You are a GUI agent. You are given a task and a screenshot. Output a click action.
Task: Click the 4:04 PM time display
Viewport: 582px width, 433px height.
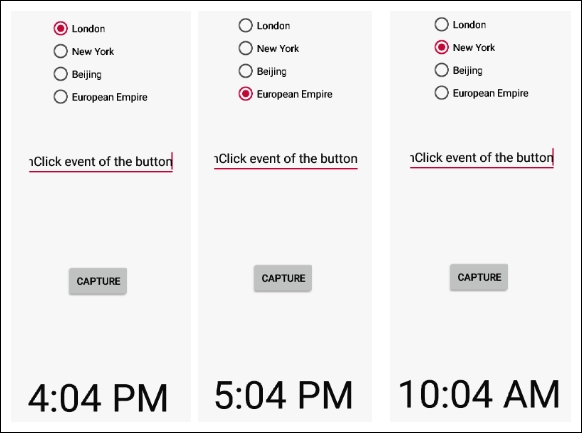click(x=98, y=398)
